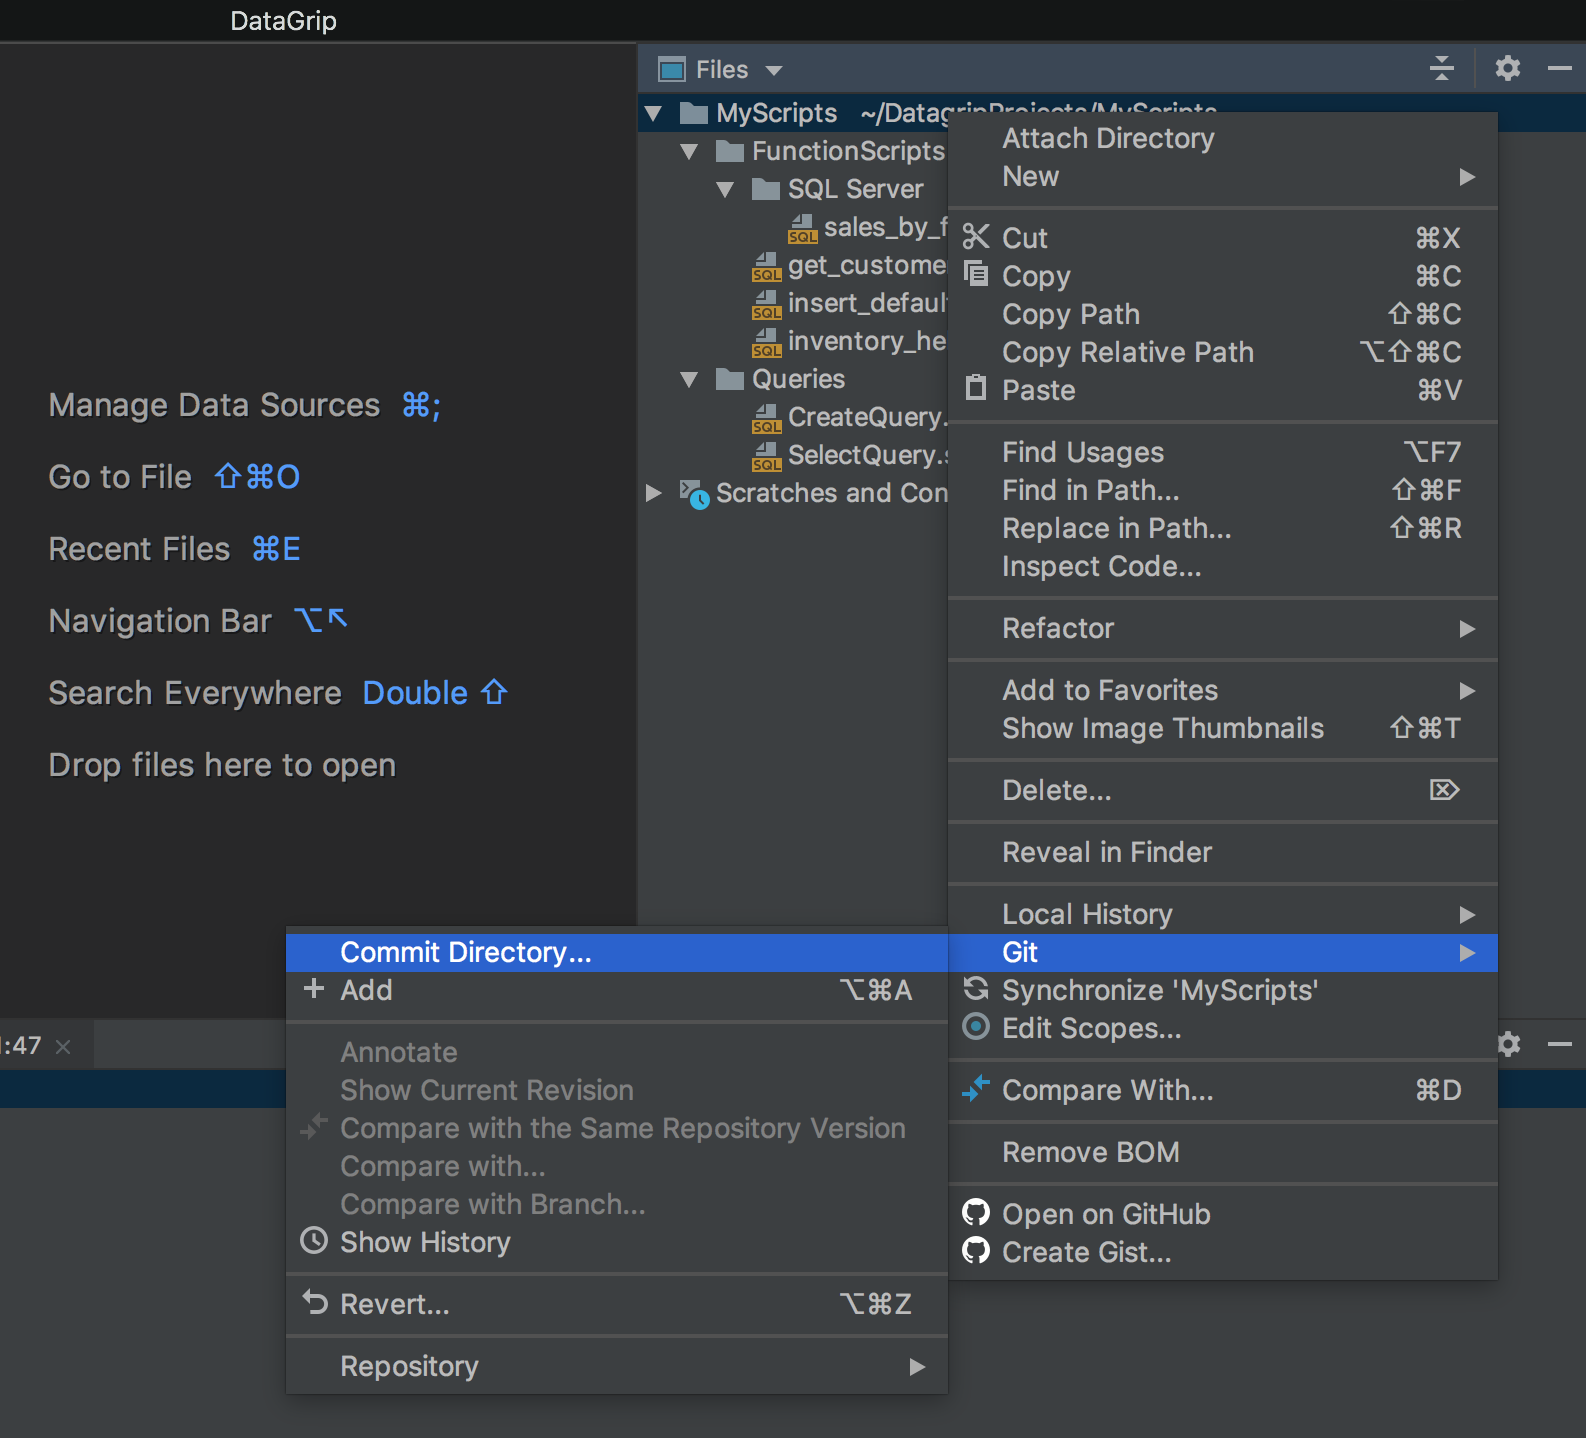This screenshot has height=1438, width=1586.
Task: Collapse the SQL Server folder
Action: [726, 190]
